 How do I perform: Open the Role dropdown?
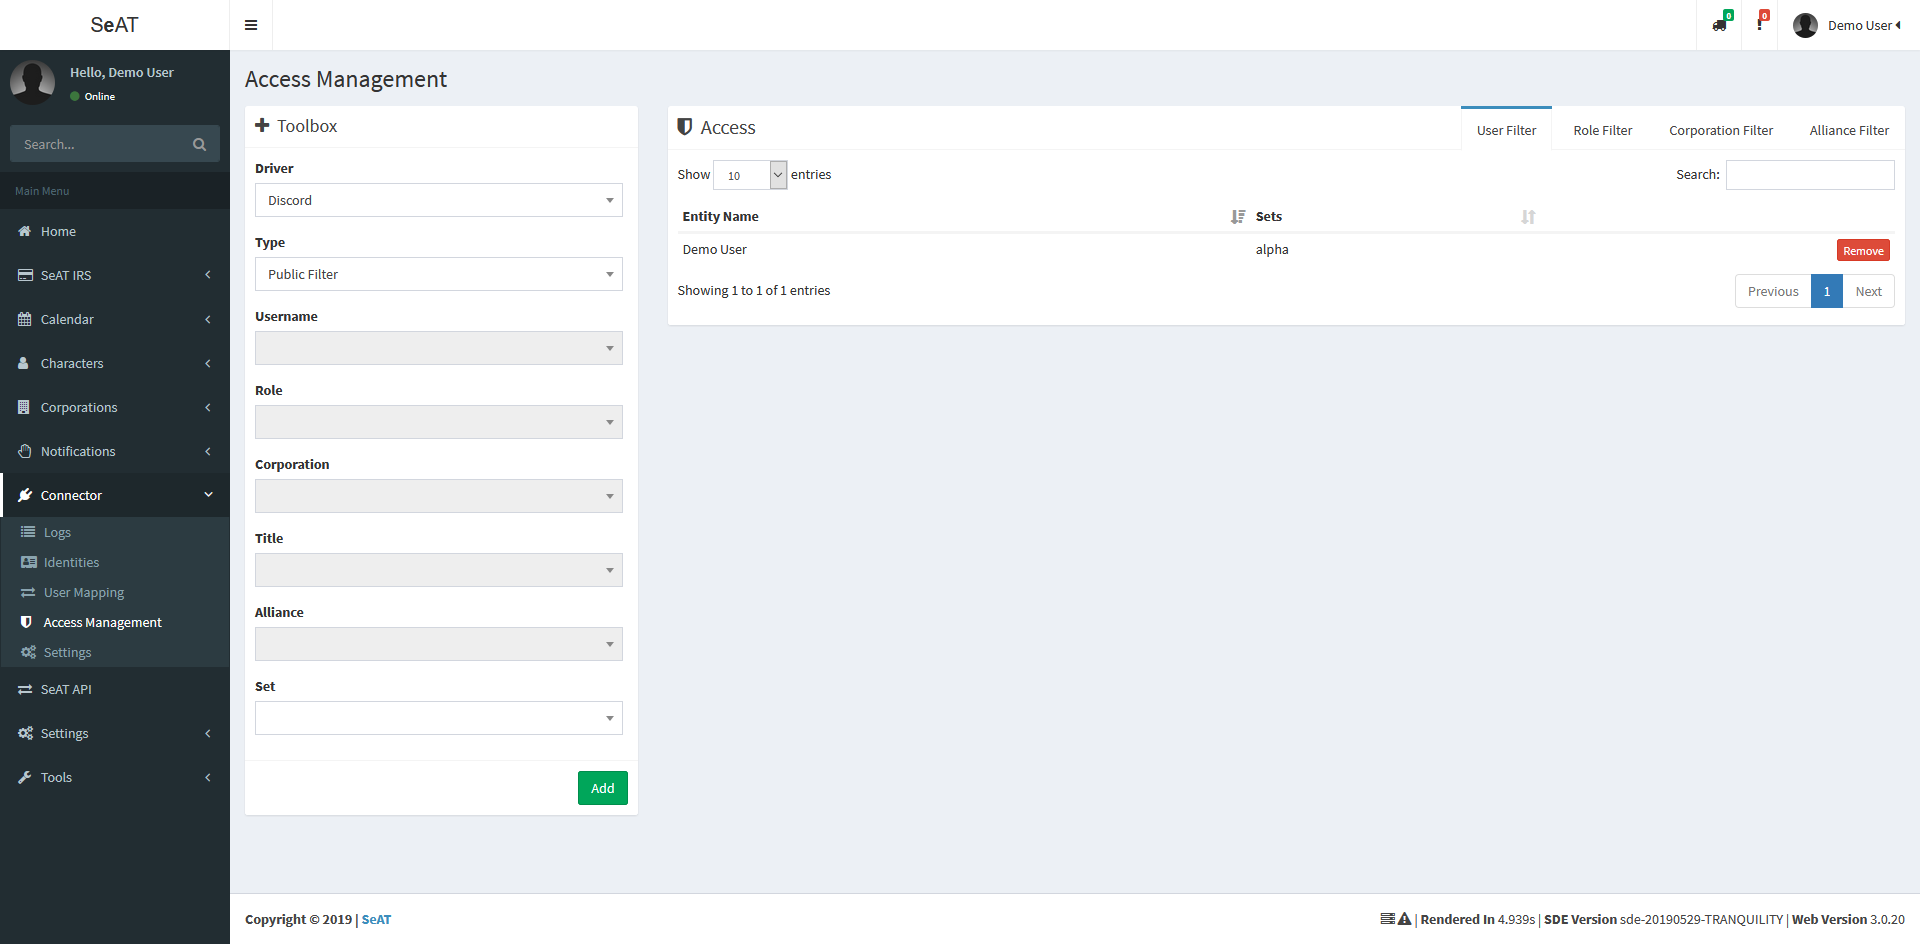point(439,422)
